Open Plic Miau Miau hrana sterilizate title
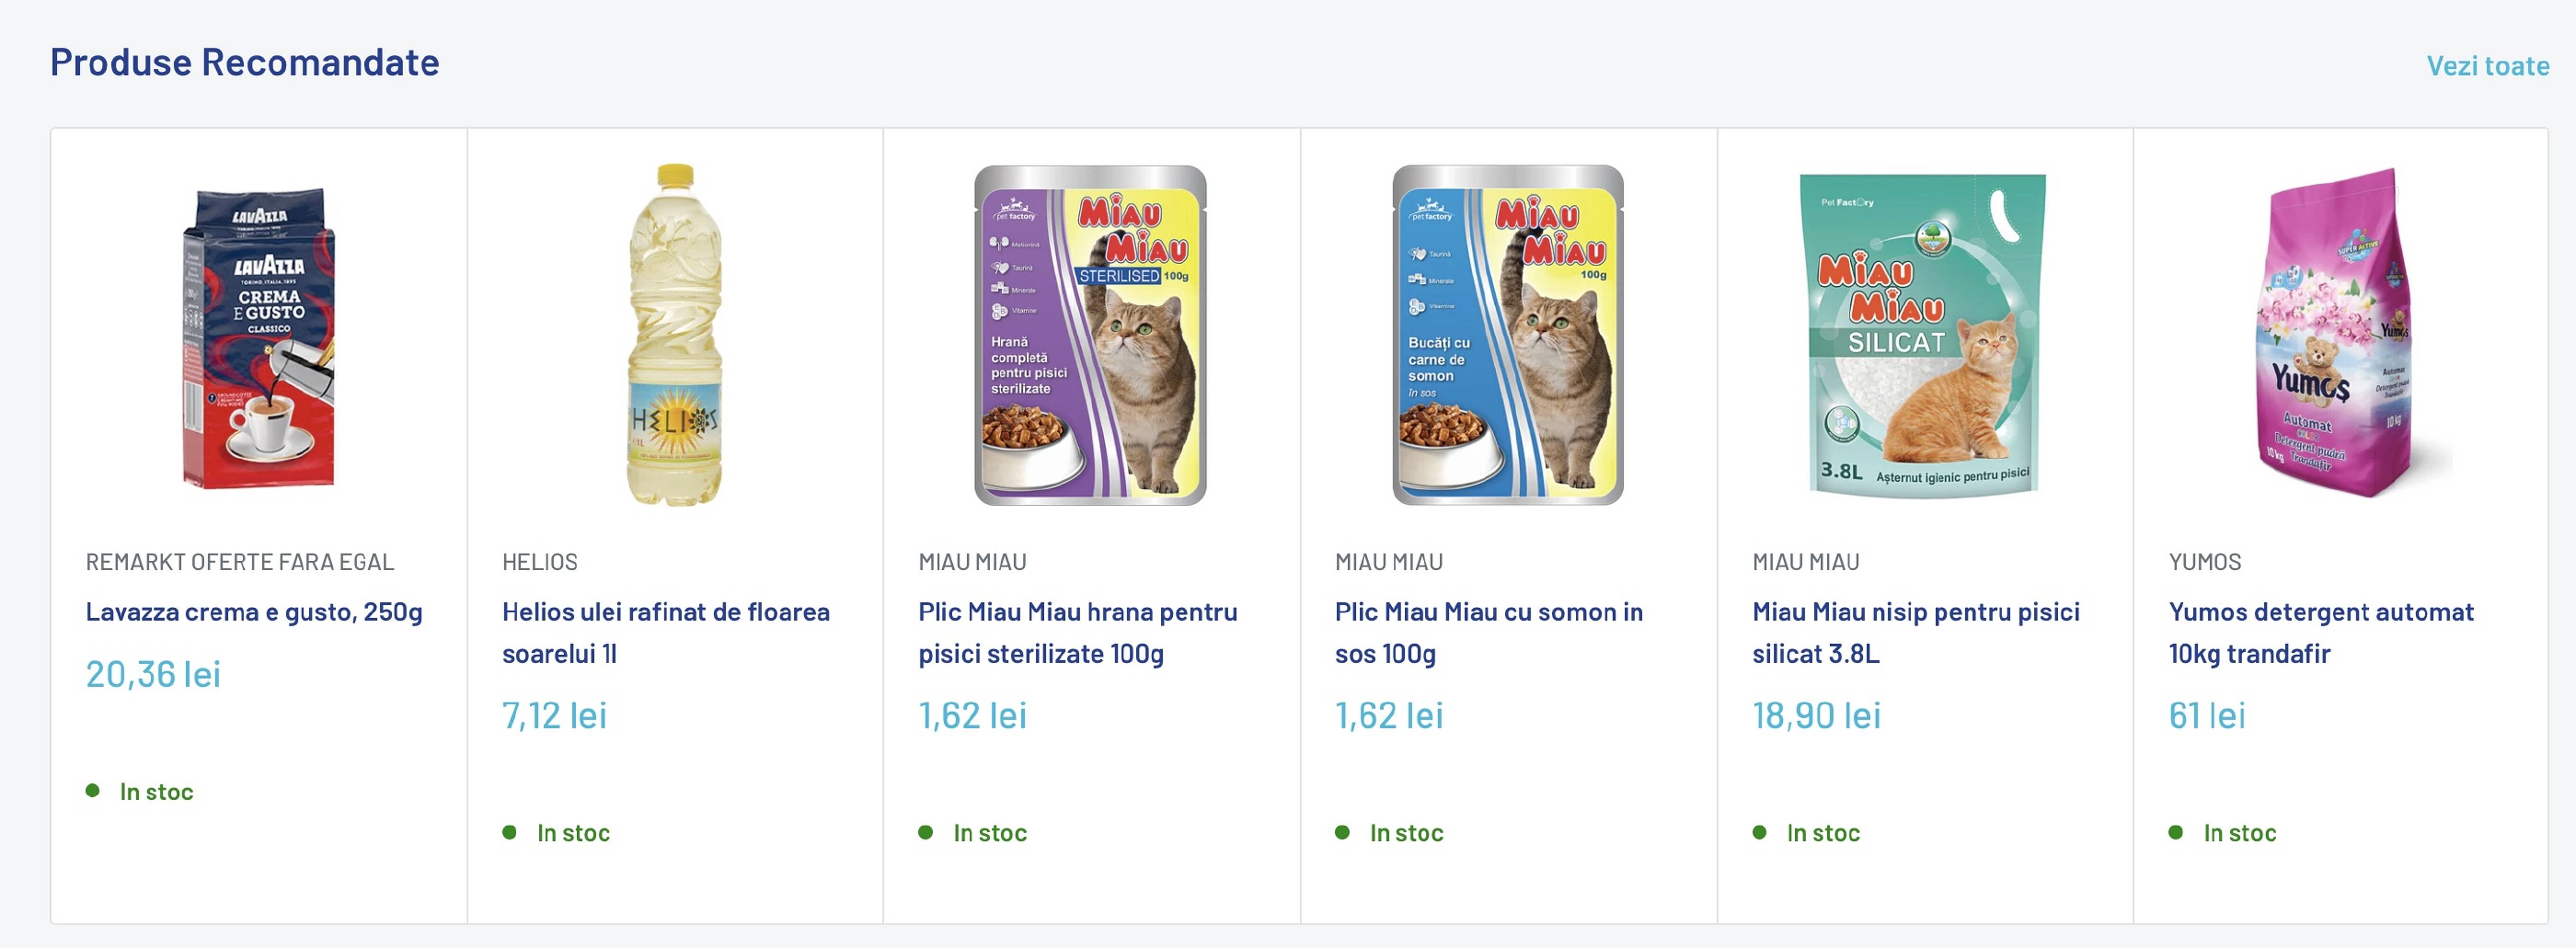 click(x=1077, y=632)
